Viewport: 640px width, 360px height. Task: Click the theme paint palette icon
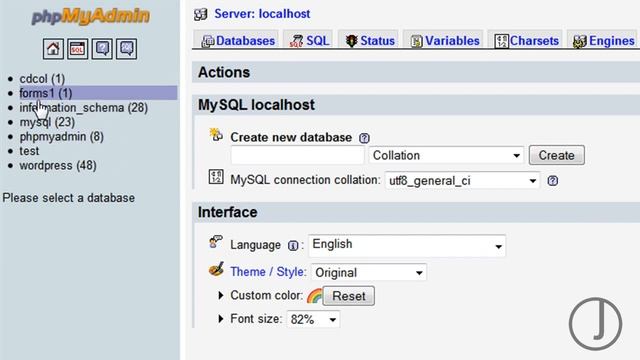coord(216,269)
